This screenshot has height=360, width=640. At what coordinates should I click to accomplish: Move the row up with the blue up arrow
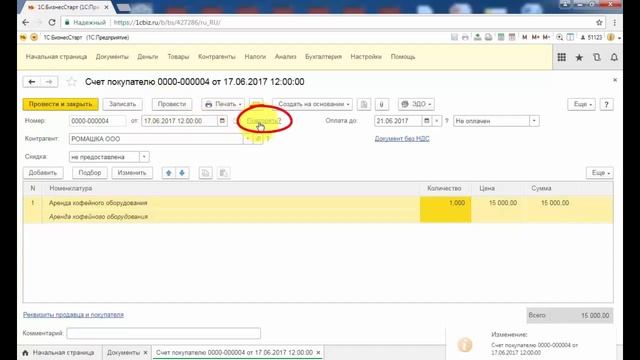[169, 173]
